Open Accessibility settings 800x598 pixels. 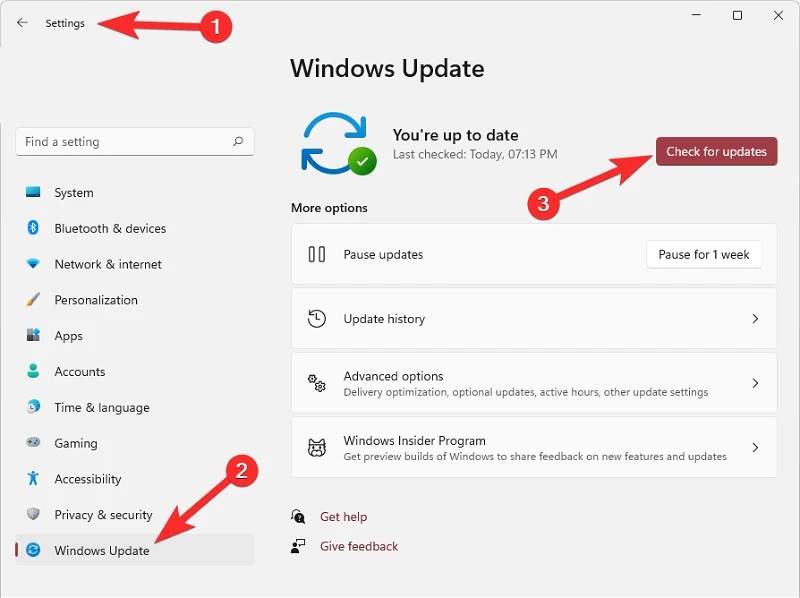pos(135,478)
